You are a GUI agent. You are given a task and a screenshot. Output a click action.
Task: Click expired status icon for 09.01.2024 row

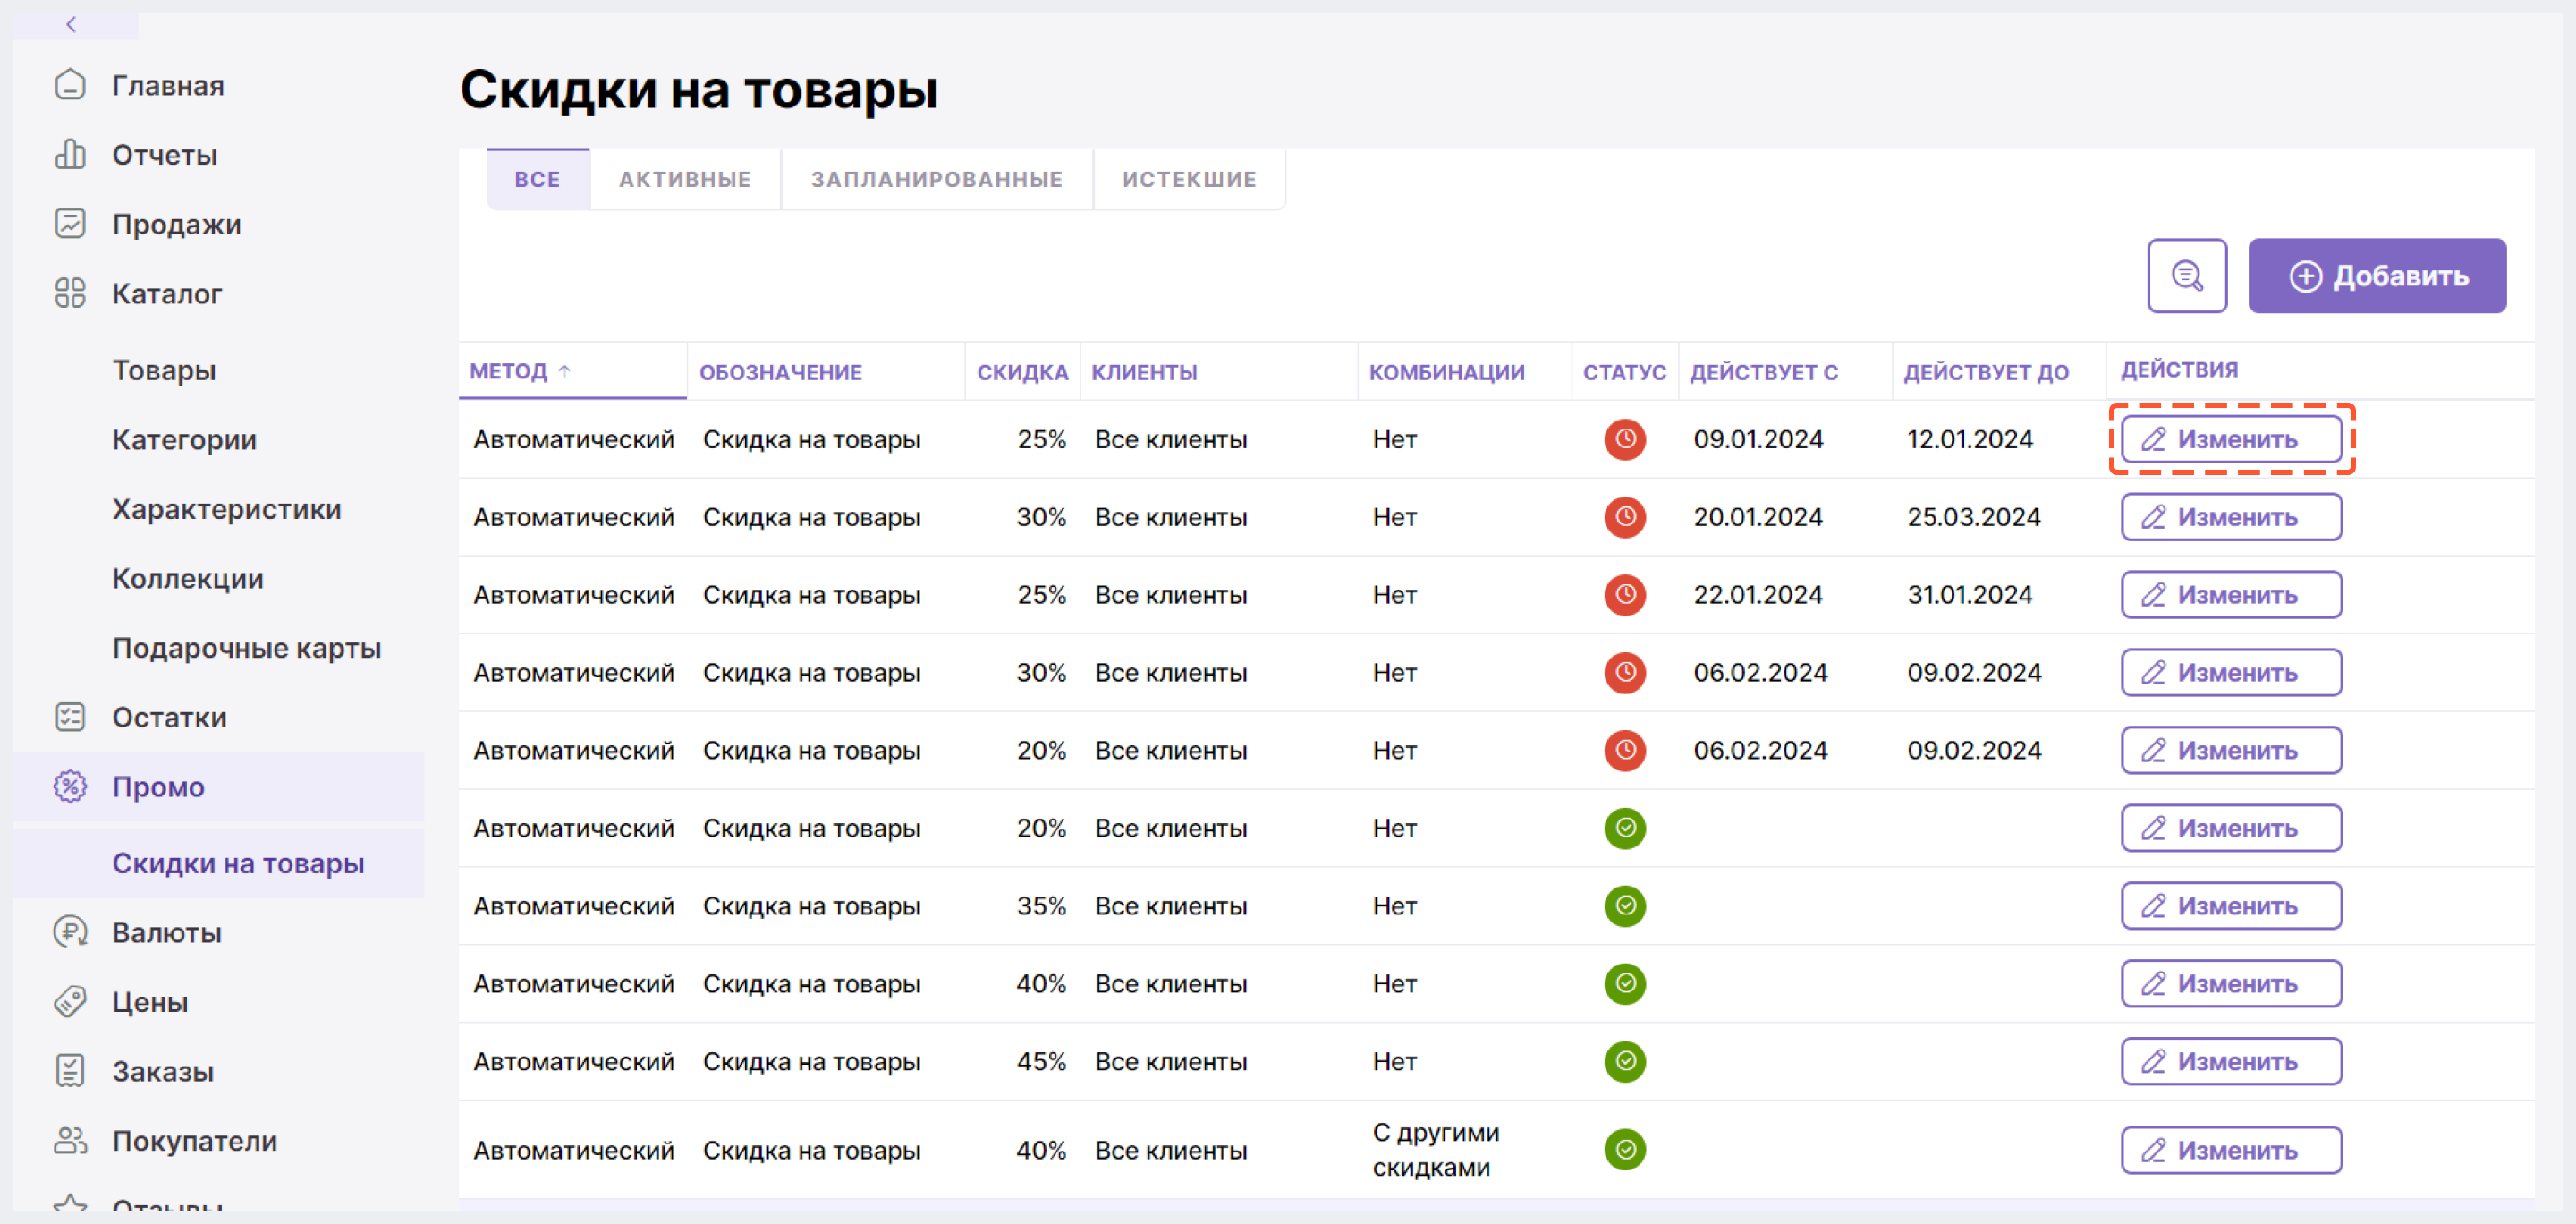tap(1624, 439)
